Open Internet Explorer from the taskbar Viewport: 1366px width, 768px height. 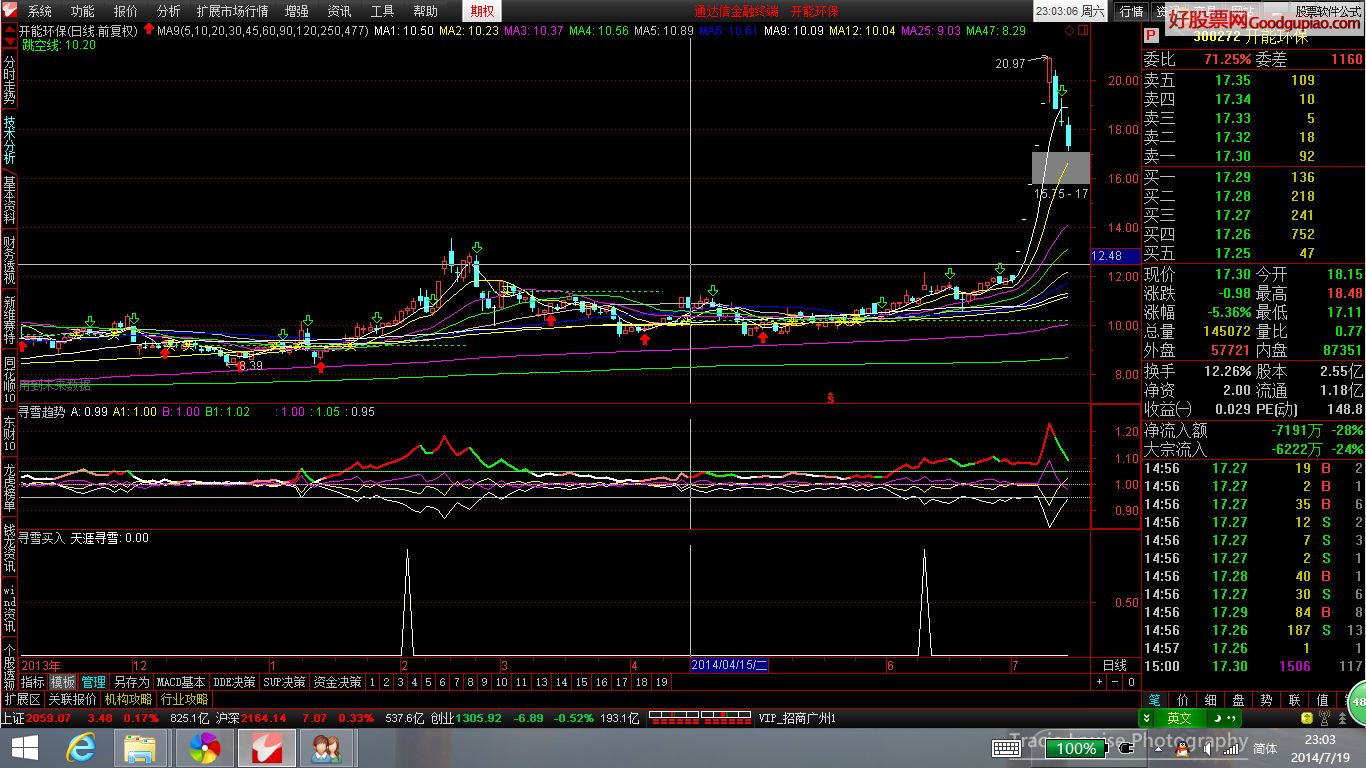point(81,748)
